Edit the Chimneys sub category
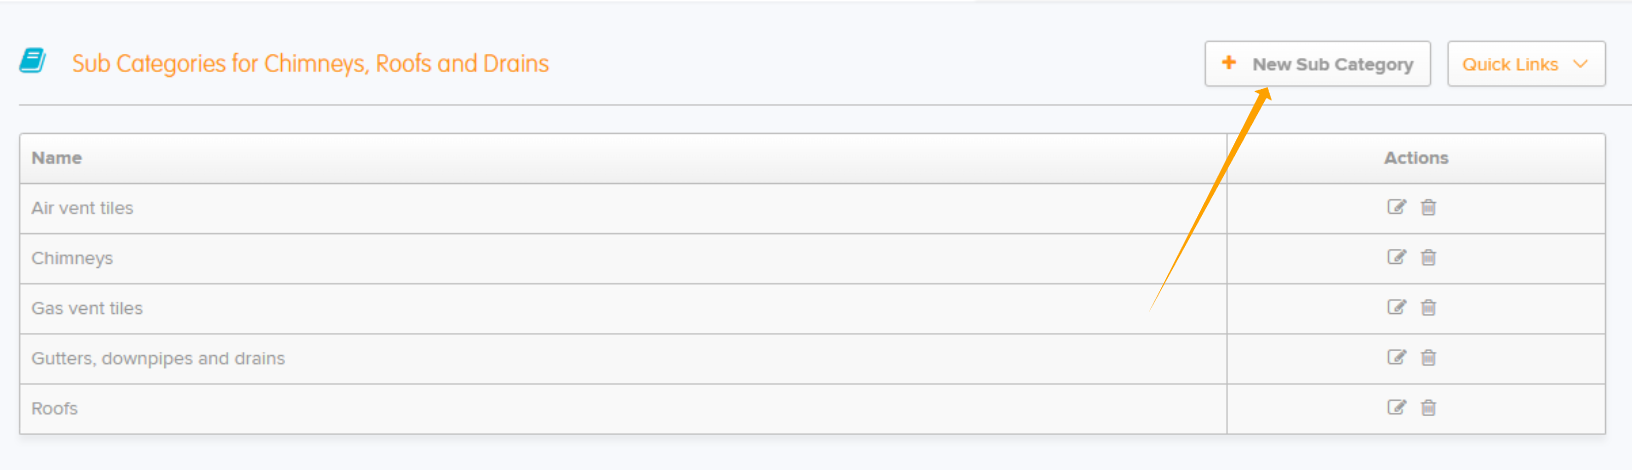 (x=1396, y=257)
